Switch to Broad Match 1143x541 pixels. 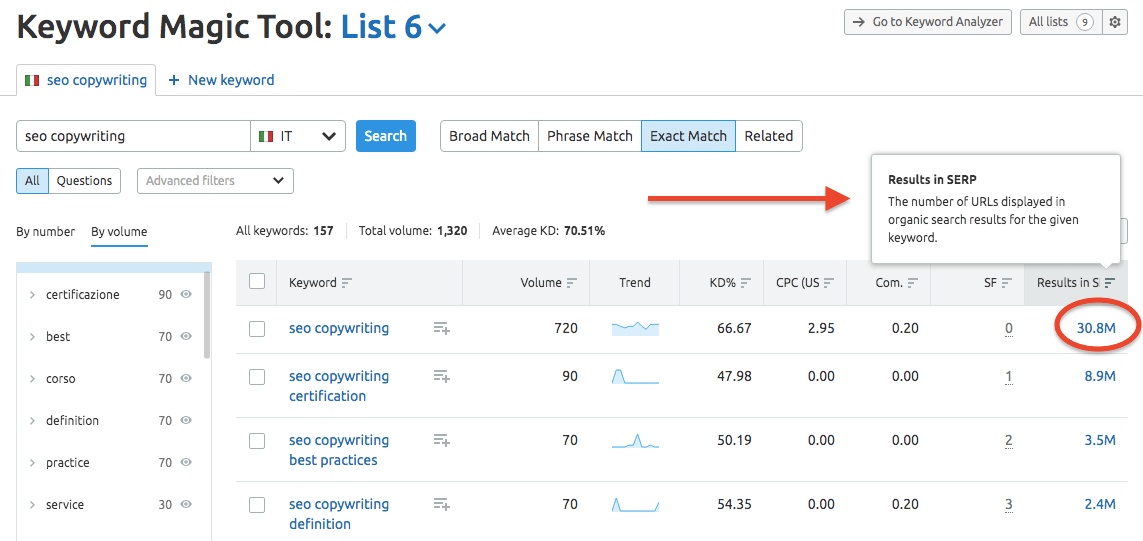[x=489, y=136]
